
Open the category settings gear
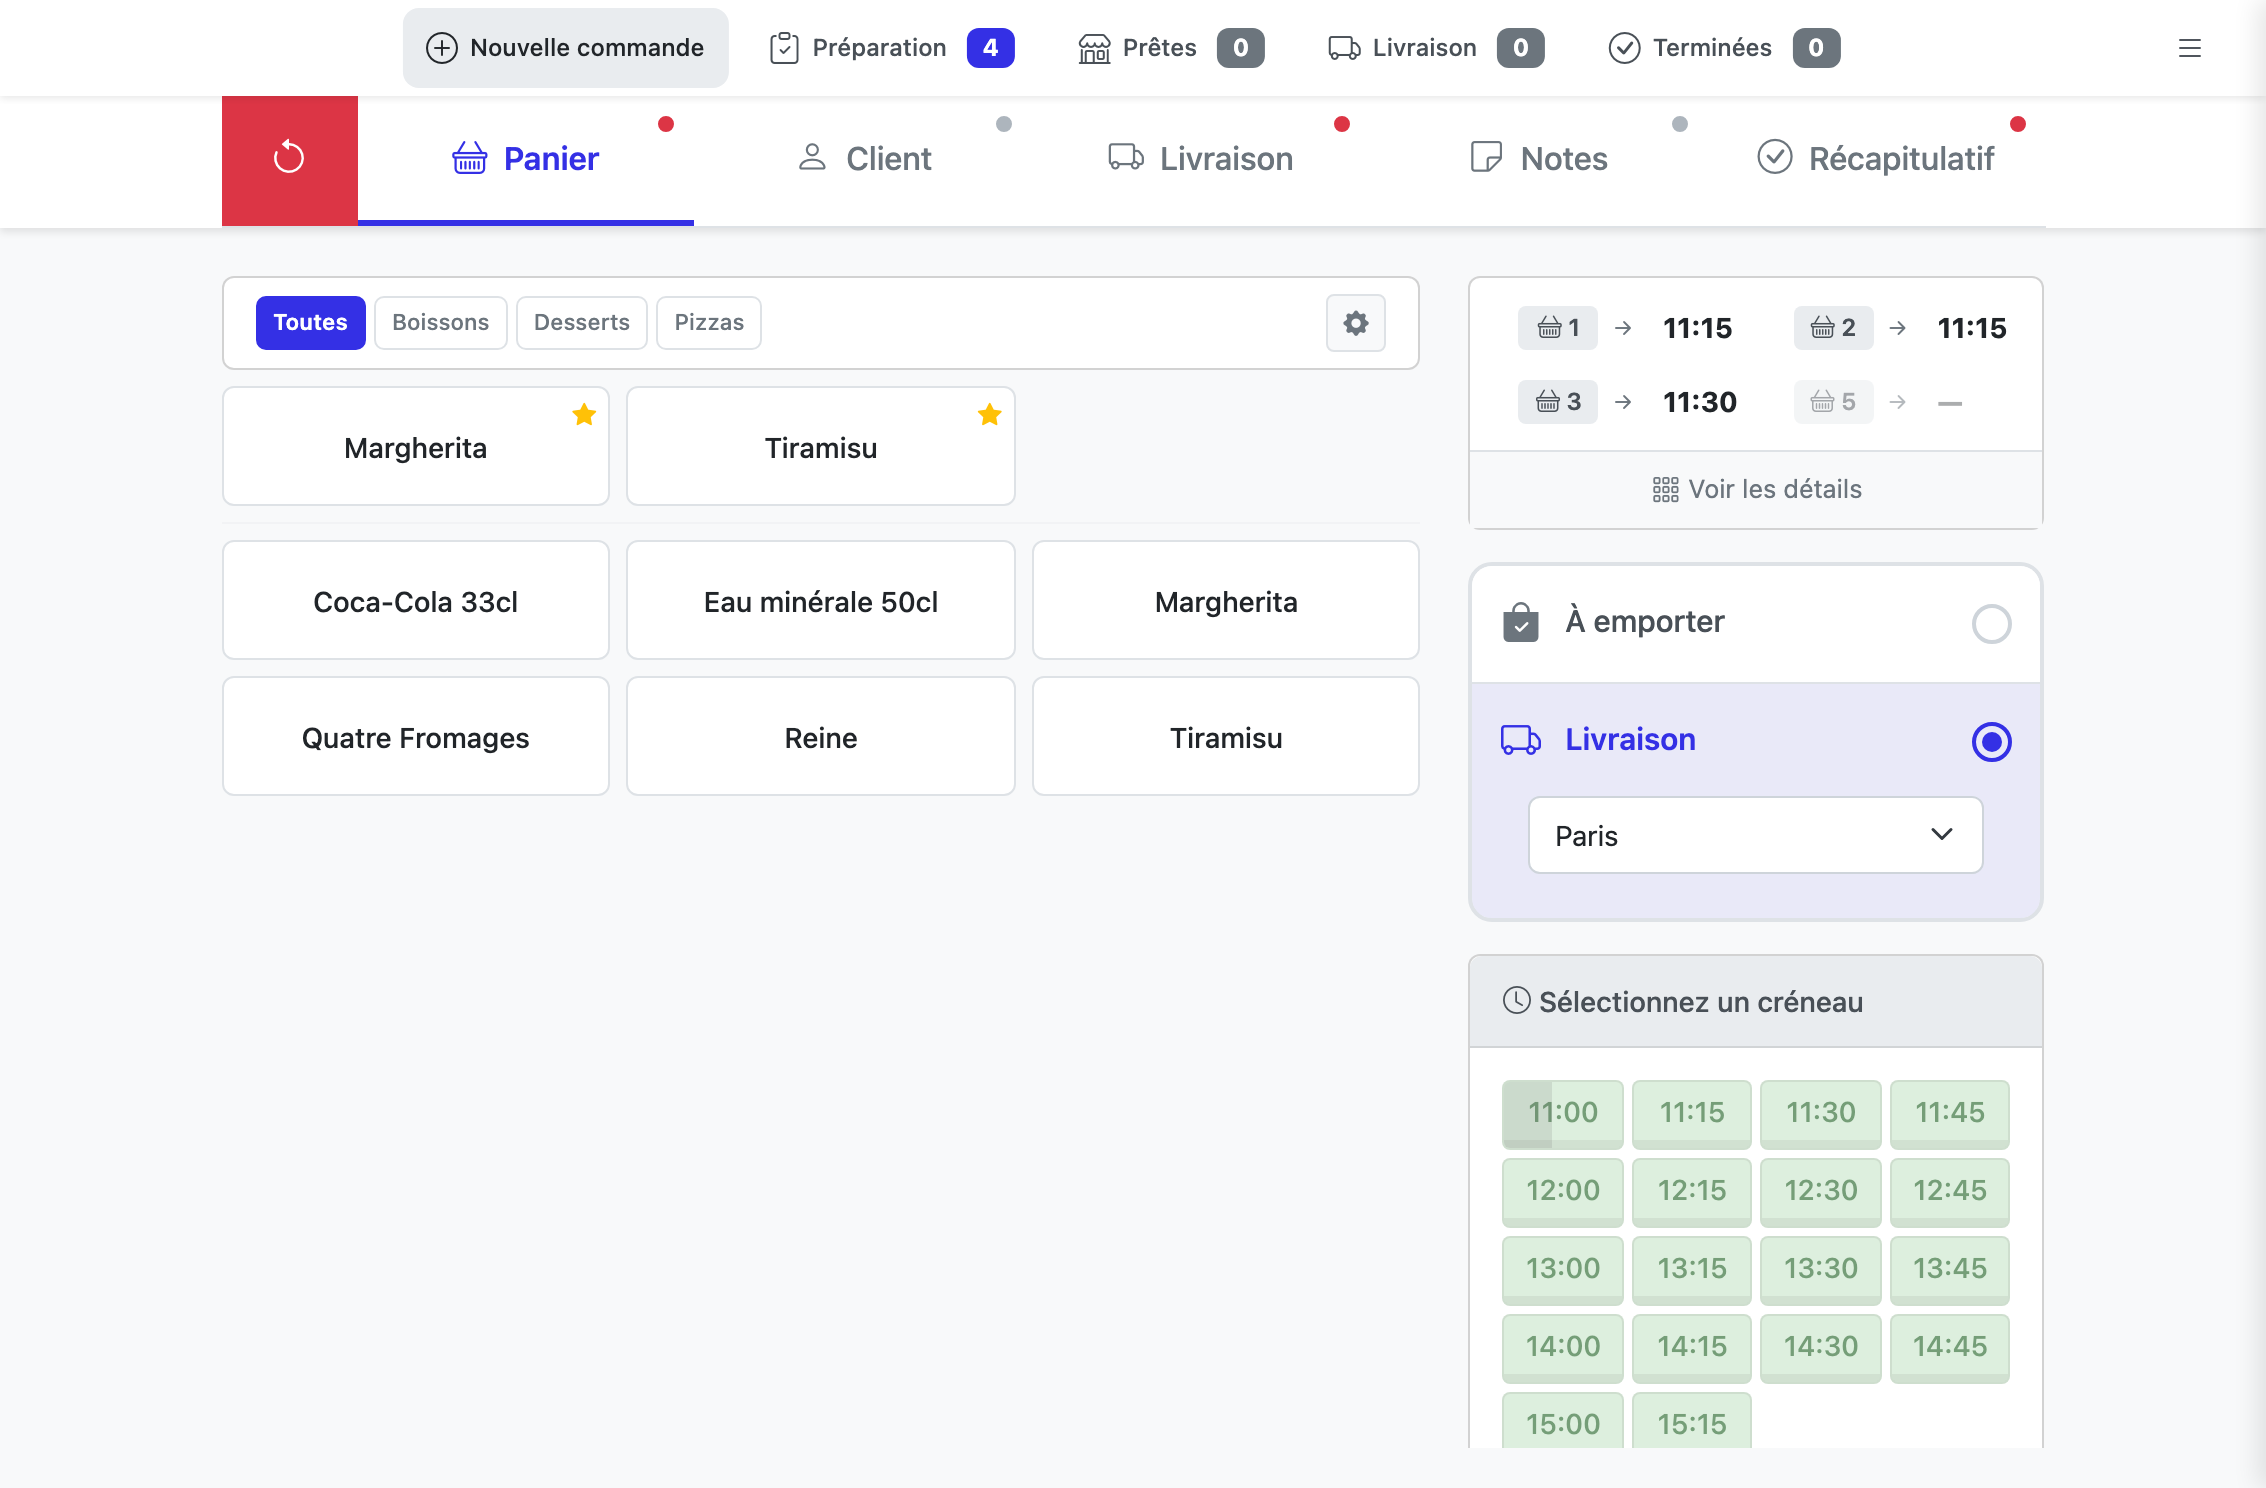click(1355, 323)
